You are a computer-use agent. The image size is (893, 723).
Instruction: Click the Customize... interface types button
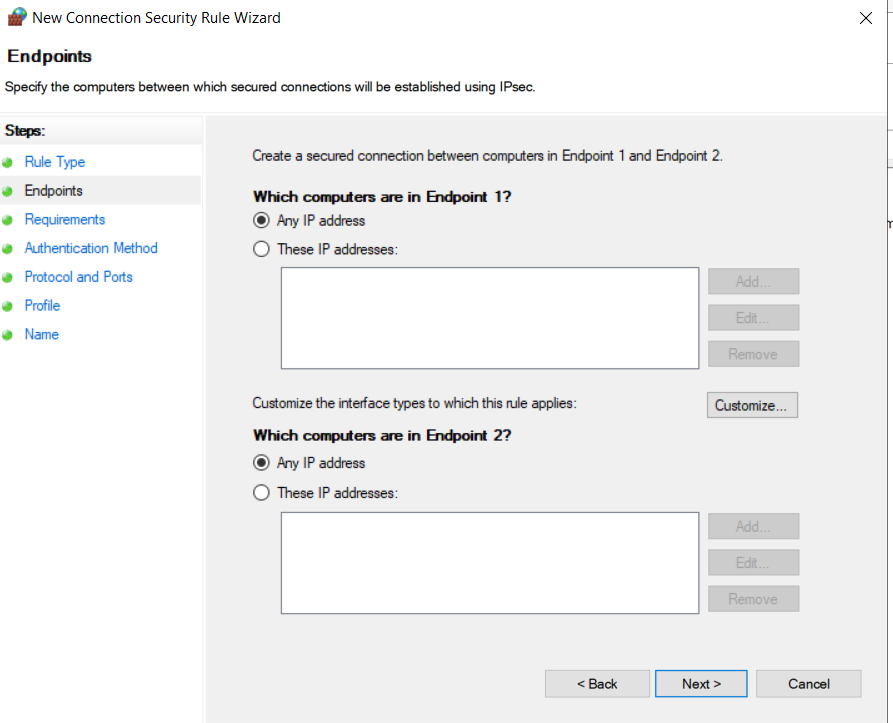coord(752,405)
